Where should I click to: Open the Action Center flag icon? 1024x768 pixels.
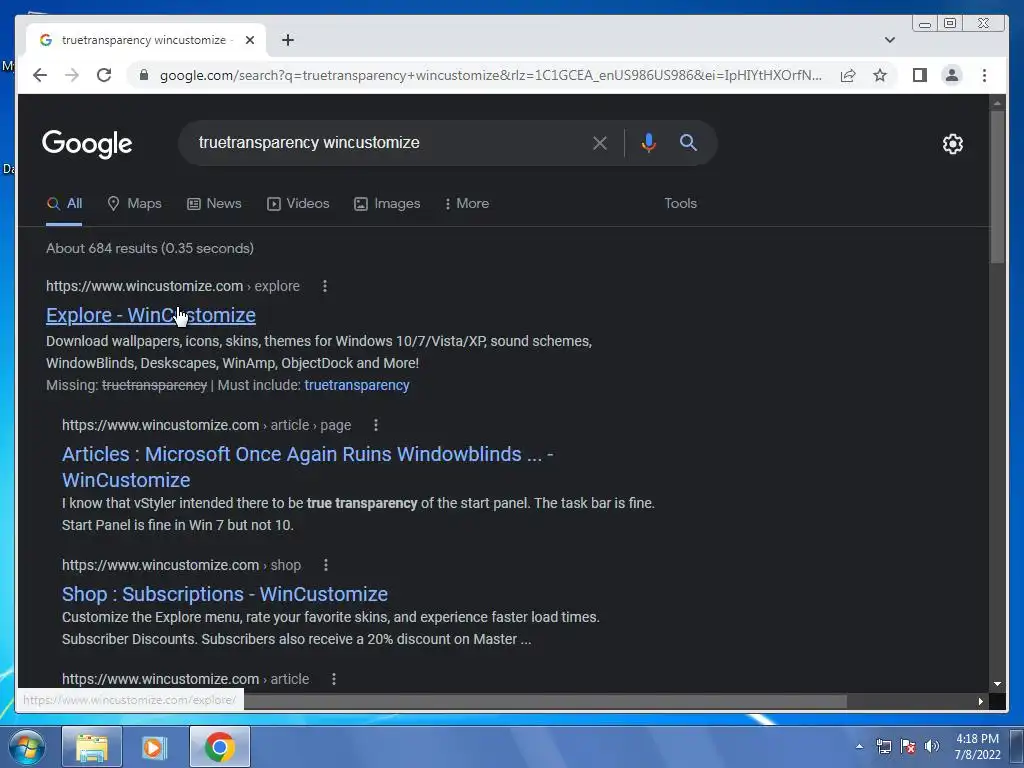pyautogui.click(x=908, y=746)
